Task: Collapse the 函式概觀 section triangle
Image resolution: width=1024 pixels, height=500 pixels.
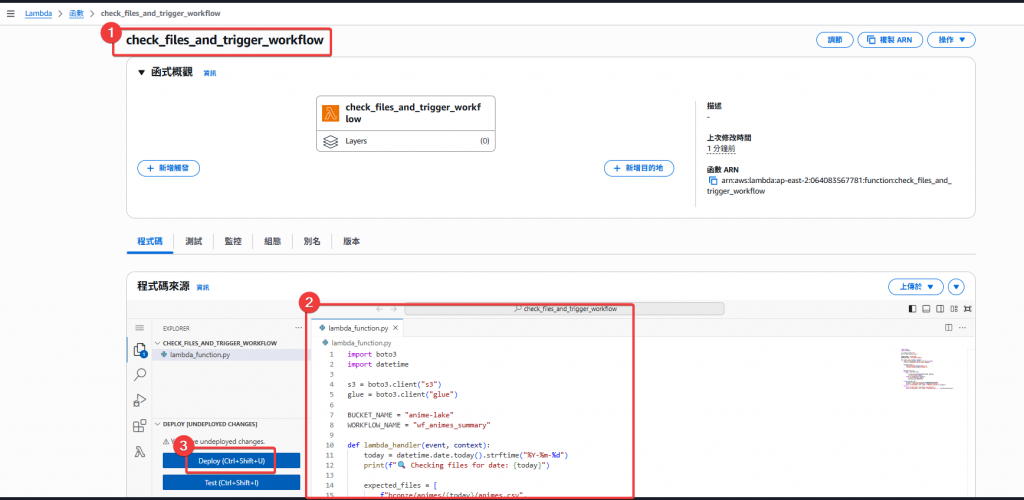Action: pos(141,72)
